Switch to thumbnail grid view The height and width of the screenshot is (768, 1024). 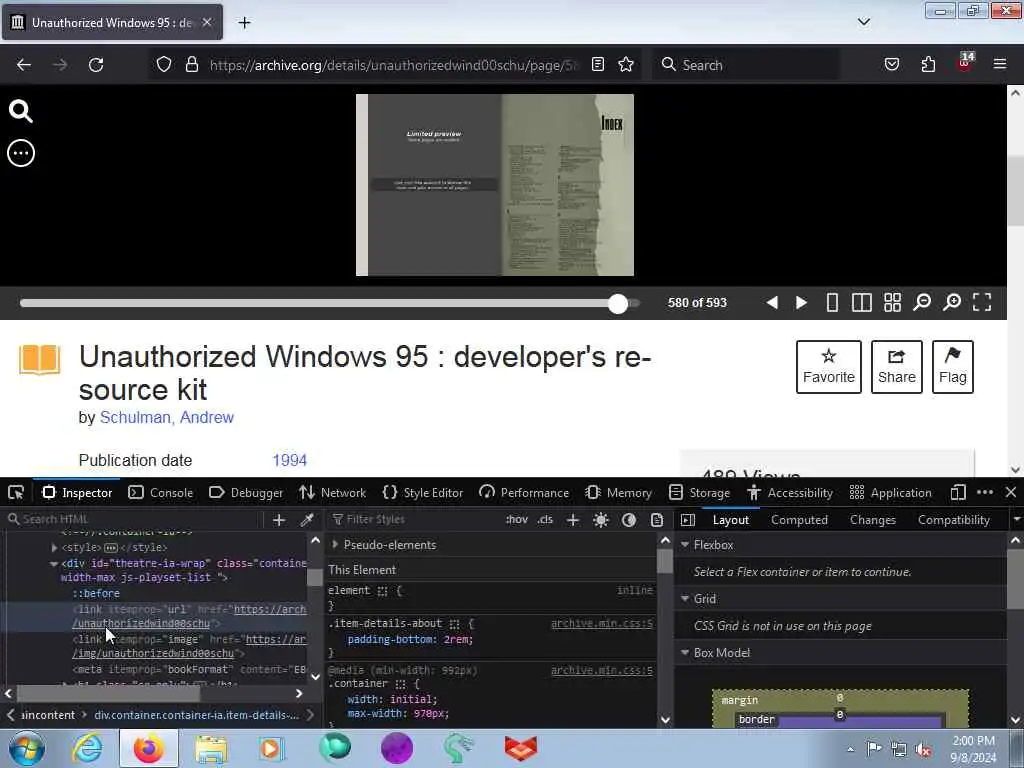click(x=892, y=302)
